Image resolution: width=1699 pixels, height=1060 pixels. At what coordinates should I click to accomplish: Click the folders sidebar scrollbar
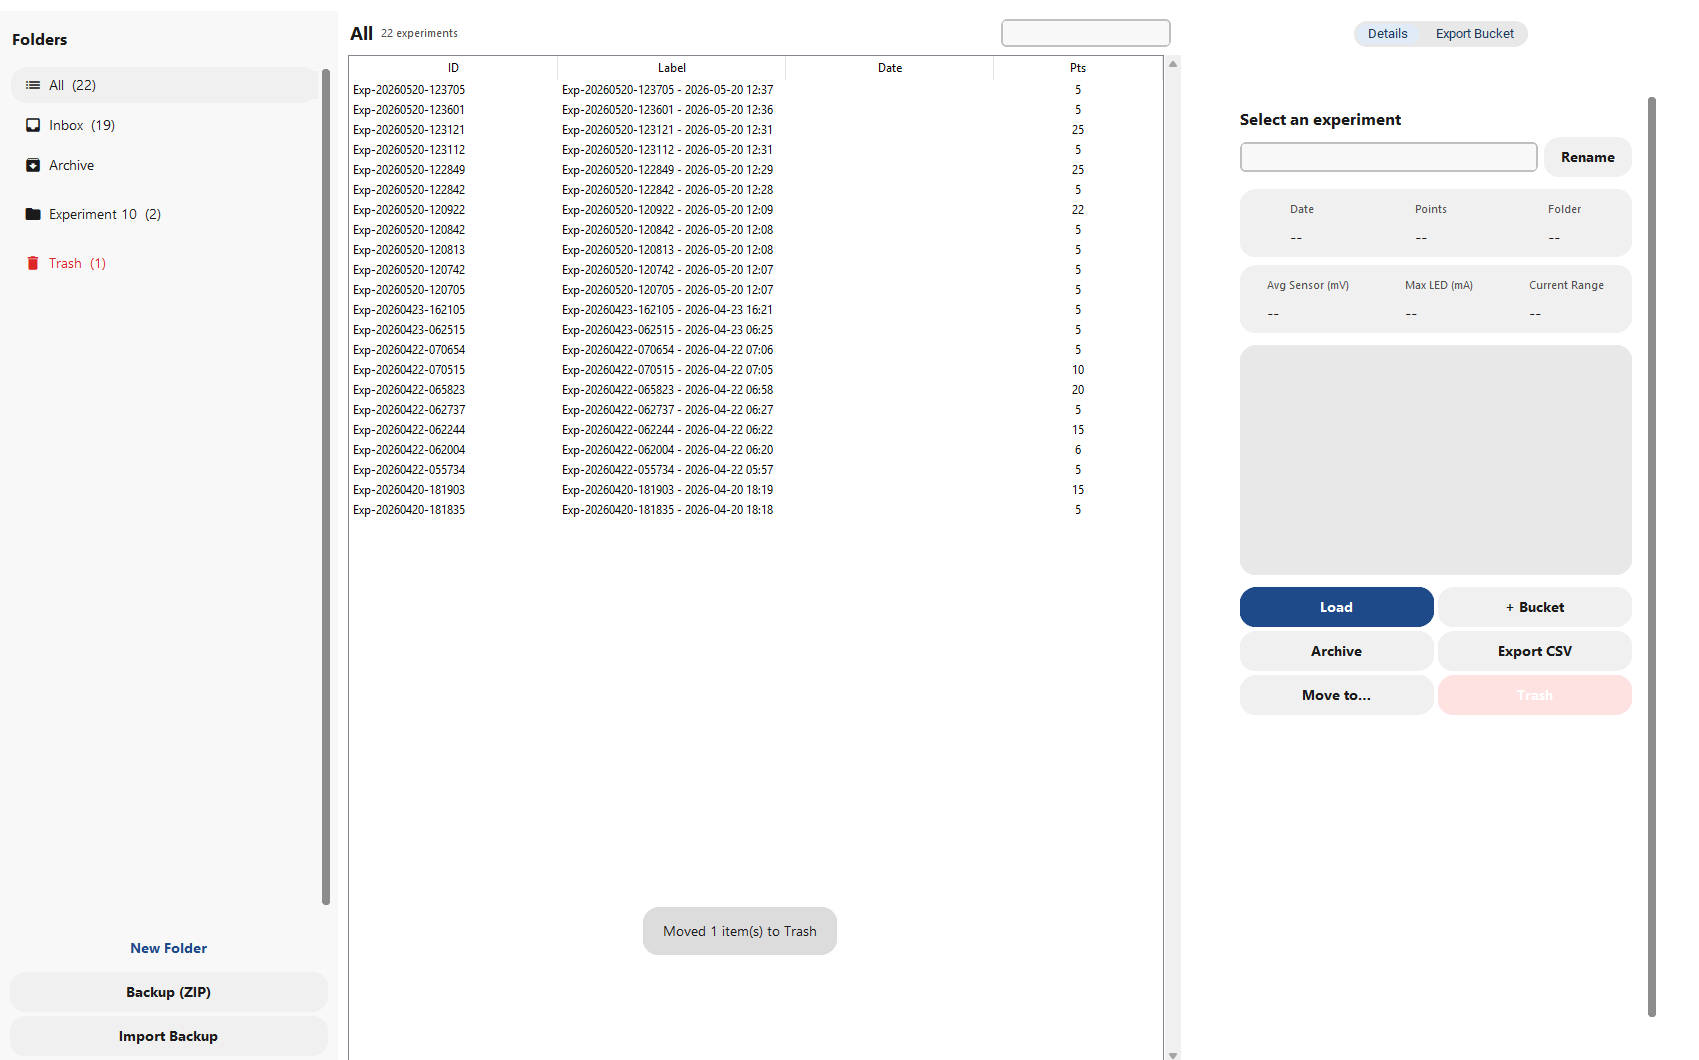(326, 487)
